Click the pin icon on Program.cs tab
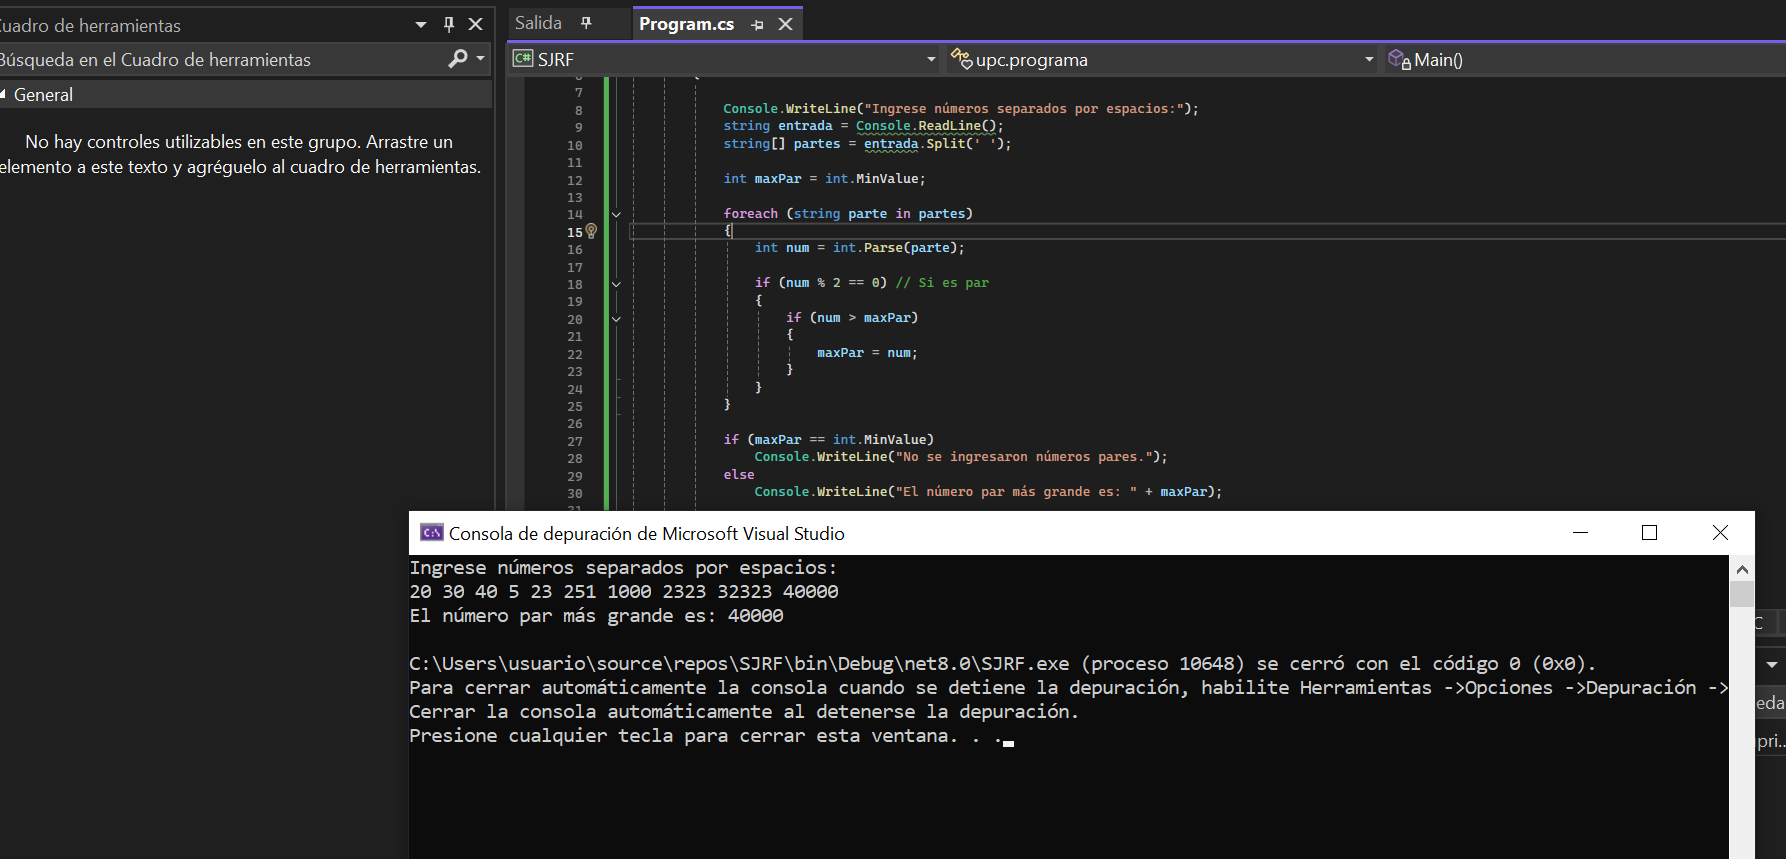The image size is (1786, 859). point(757,25)
